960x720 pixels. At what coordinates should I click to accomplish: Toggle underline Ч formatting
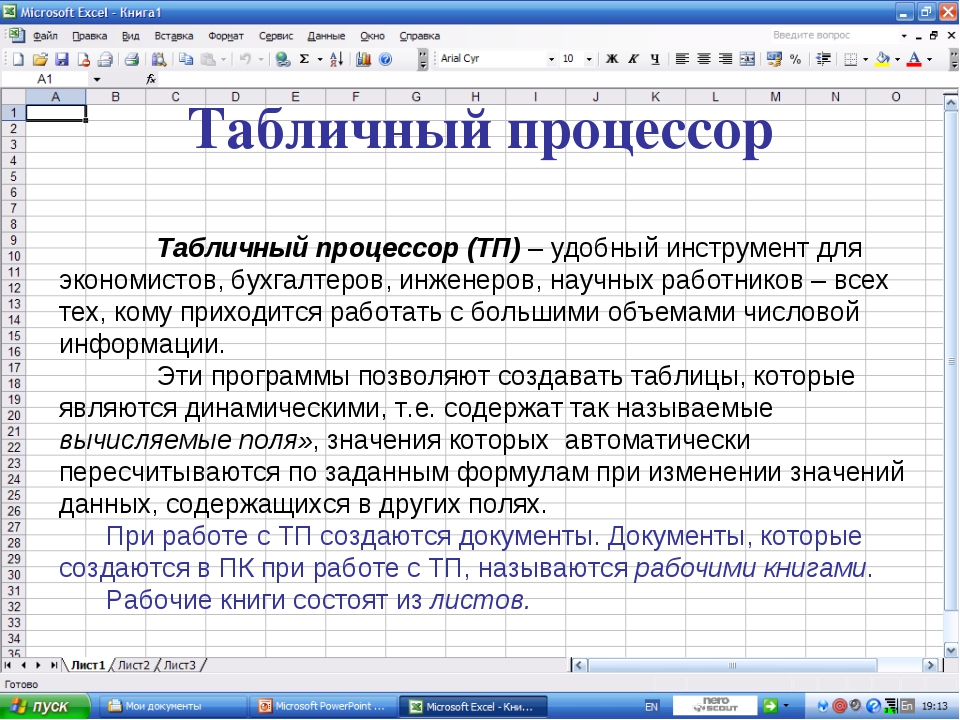(x=654, y=59)
